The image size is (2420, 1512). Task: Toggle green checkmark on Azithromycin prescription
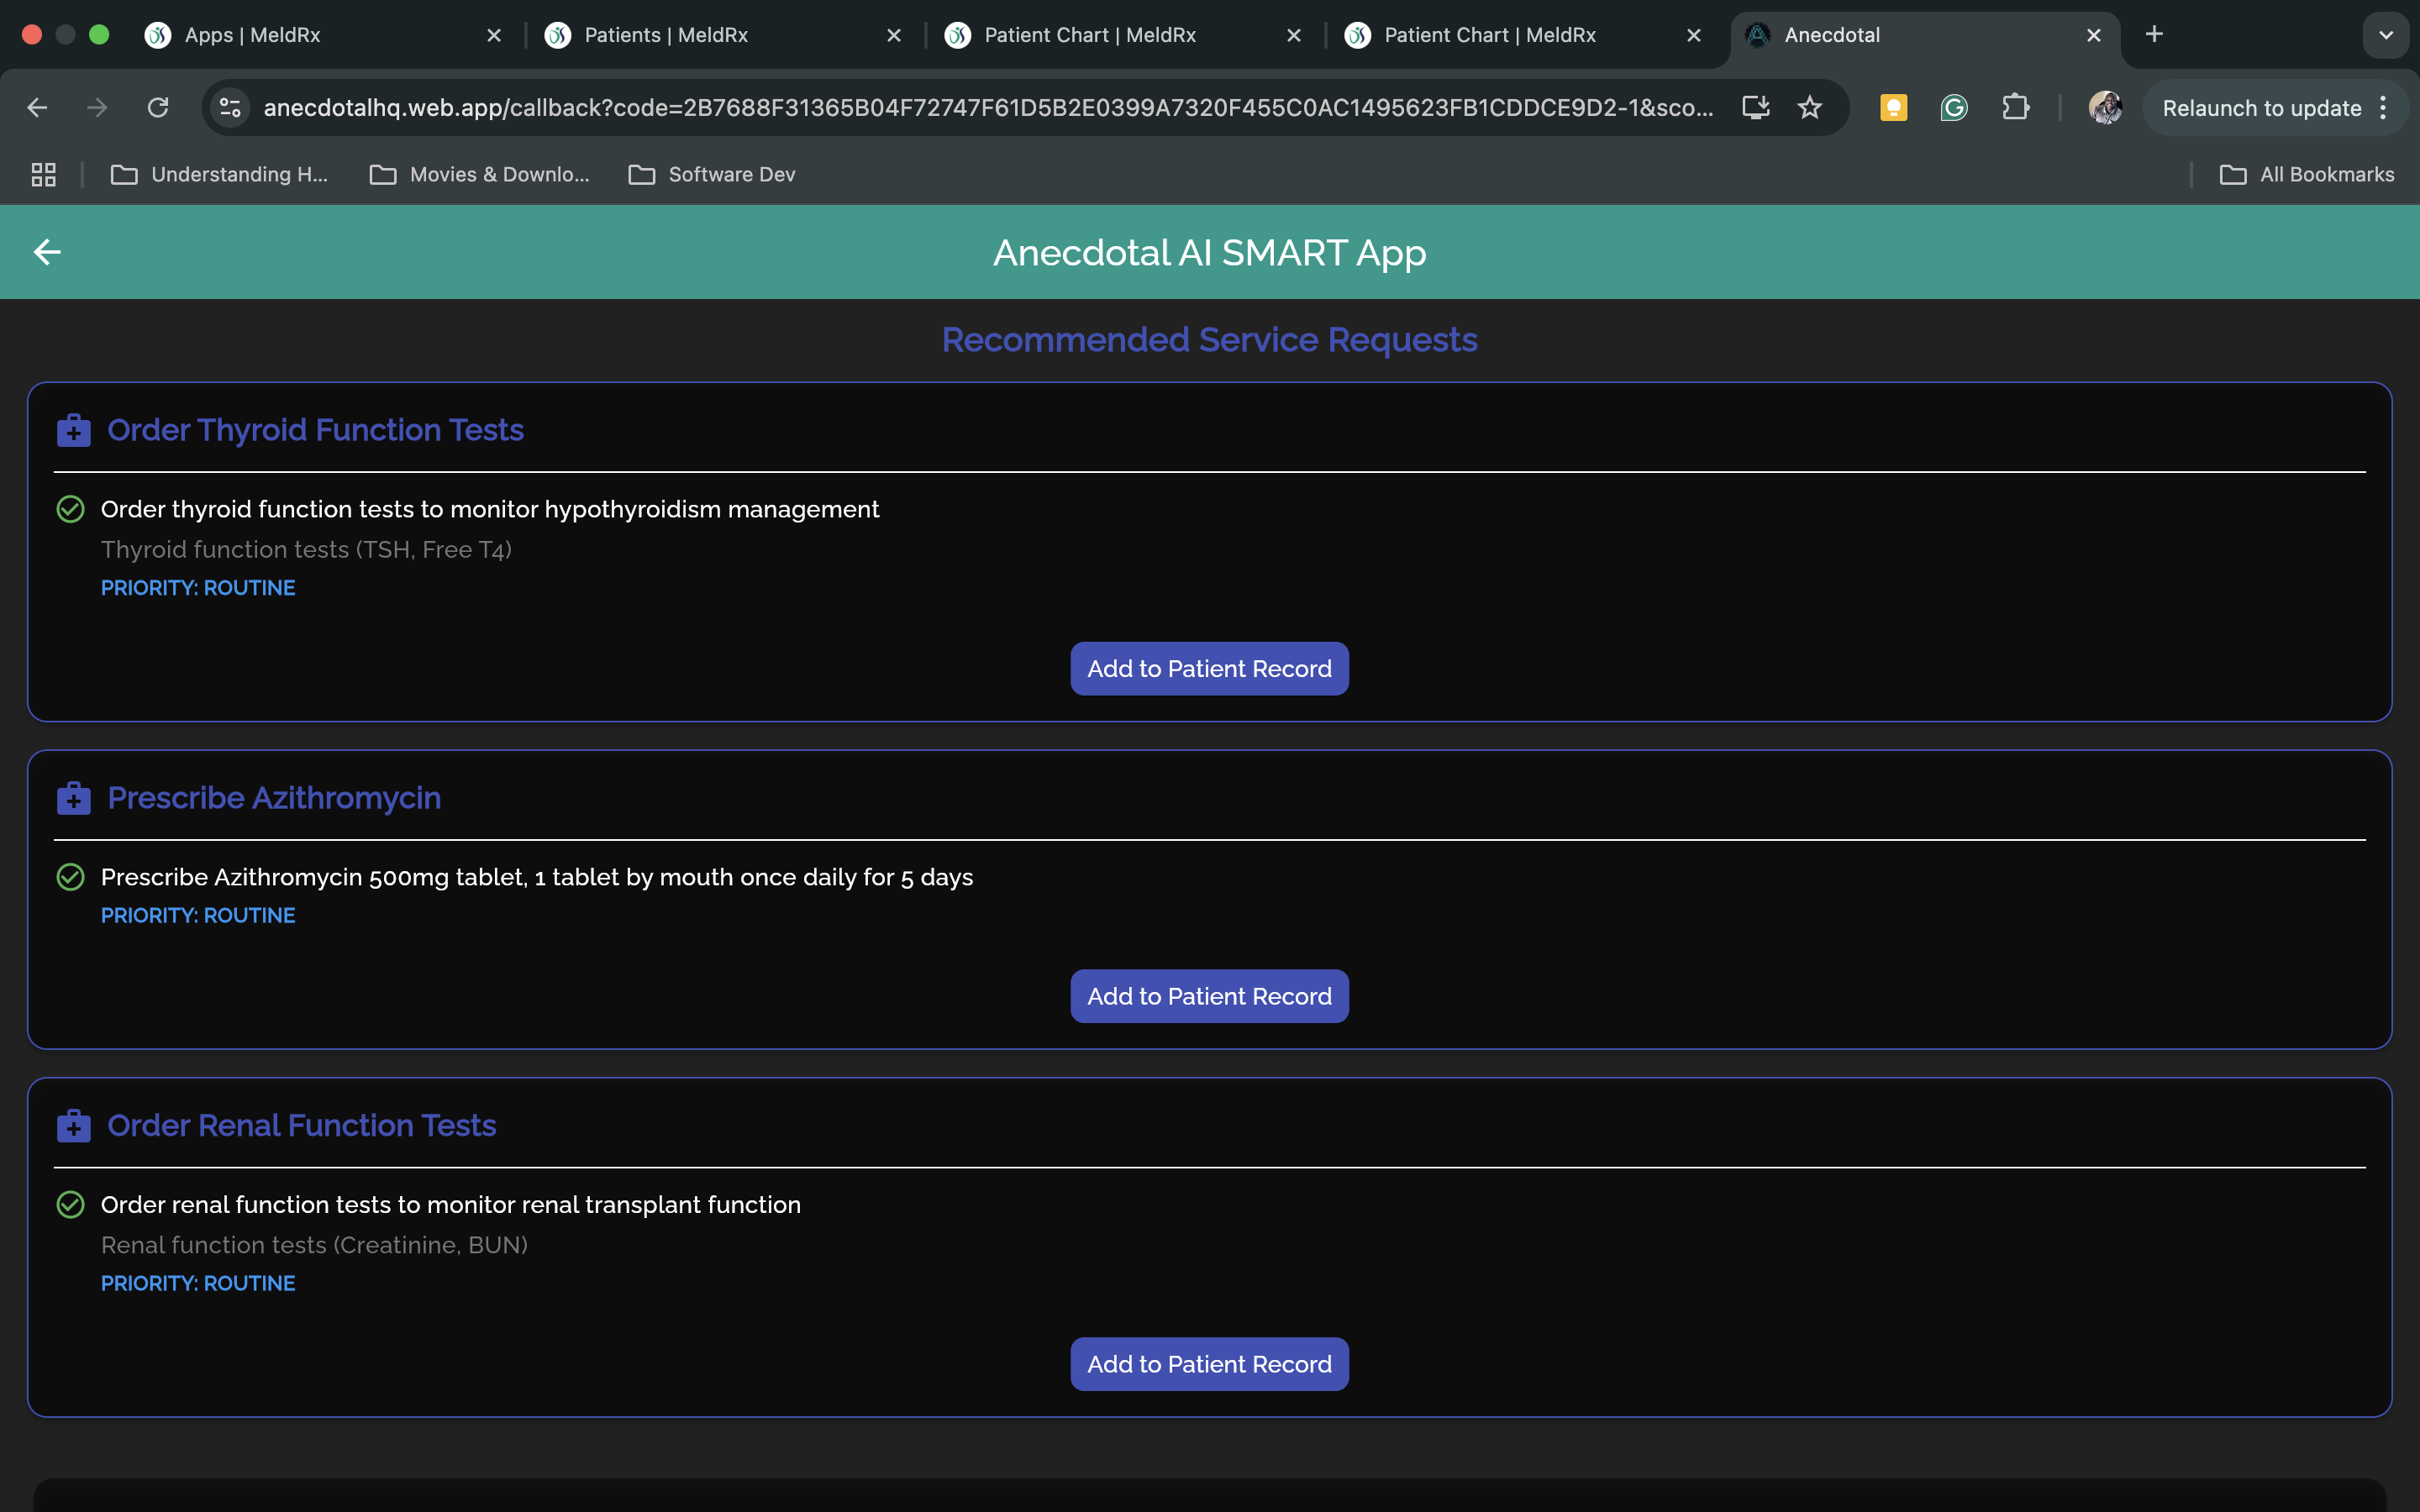[x=70, y=877]
